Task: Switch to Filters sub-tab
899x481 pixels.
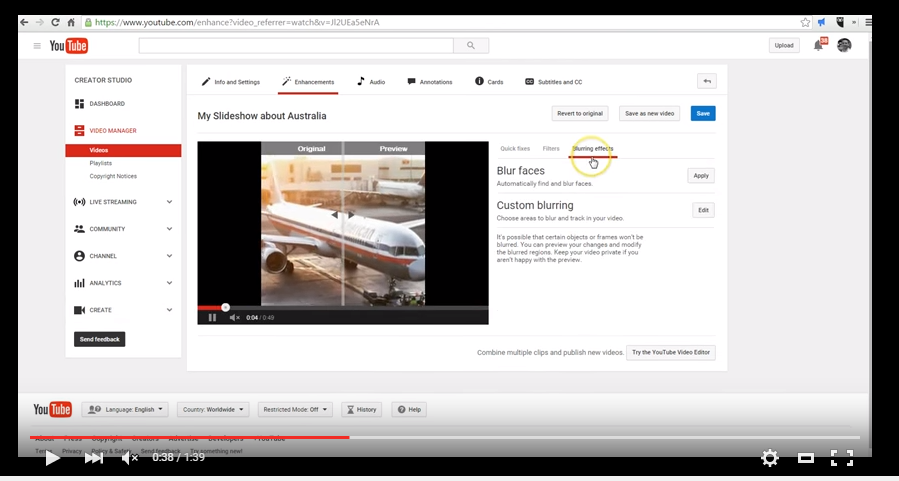Action: 551,148
